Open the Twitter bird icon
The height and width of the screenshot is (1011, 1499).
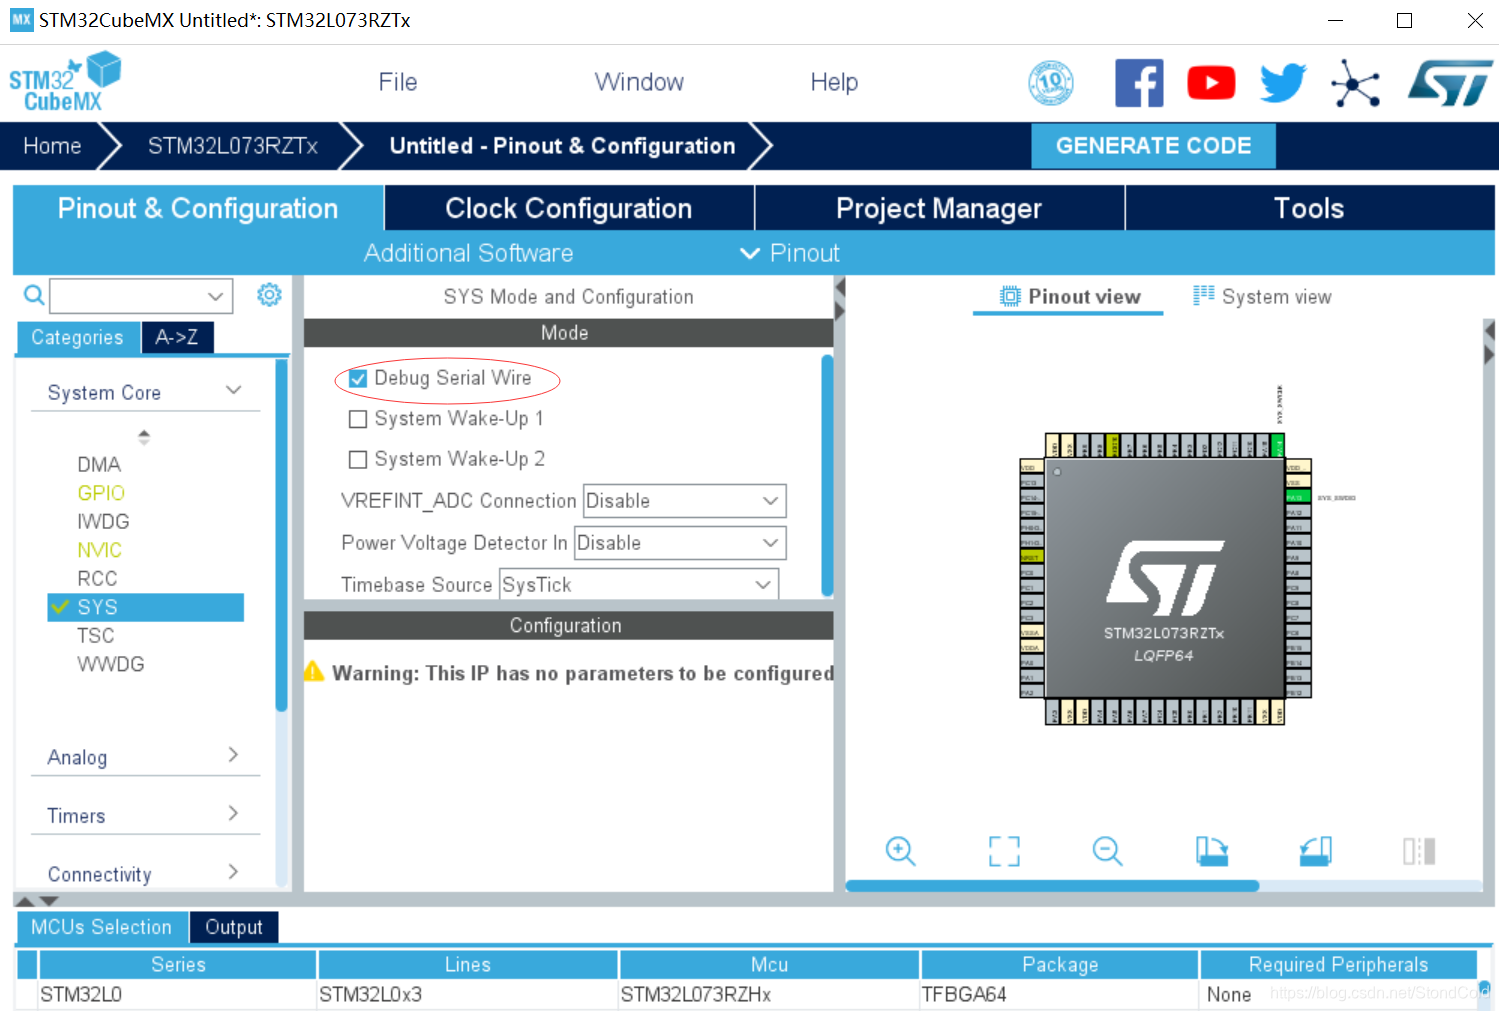(x=1283, y=82)
